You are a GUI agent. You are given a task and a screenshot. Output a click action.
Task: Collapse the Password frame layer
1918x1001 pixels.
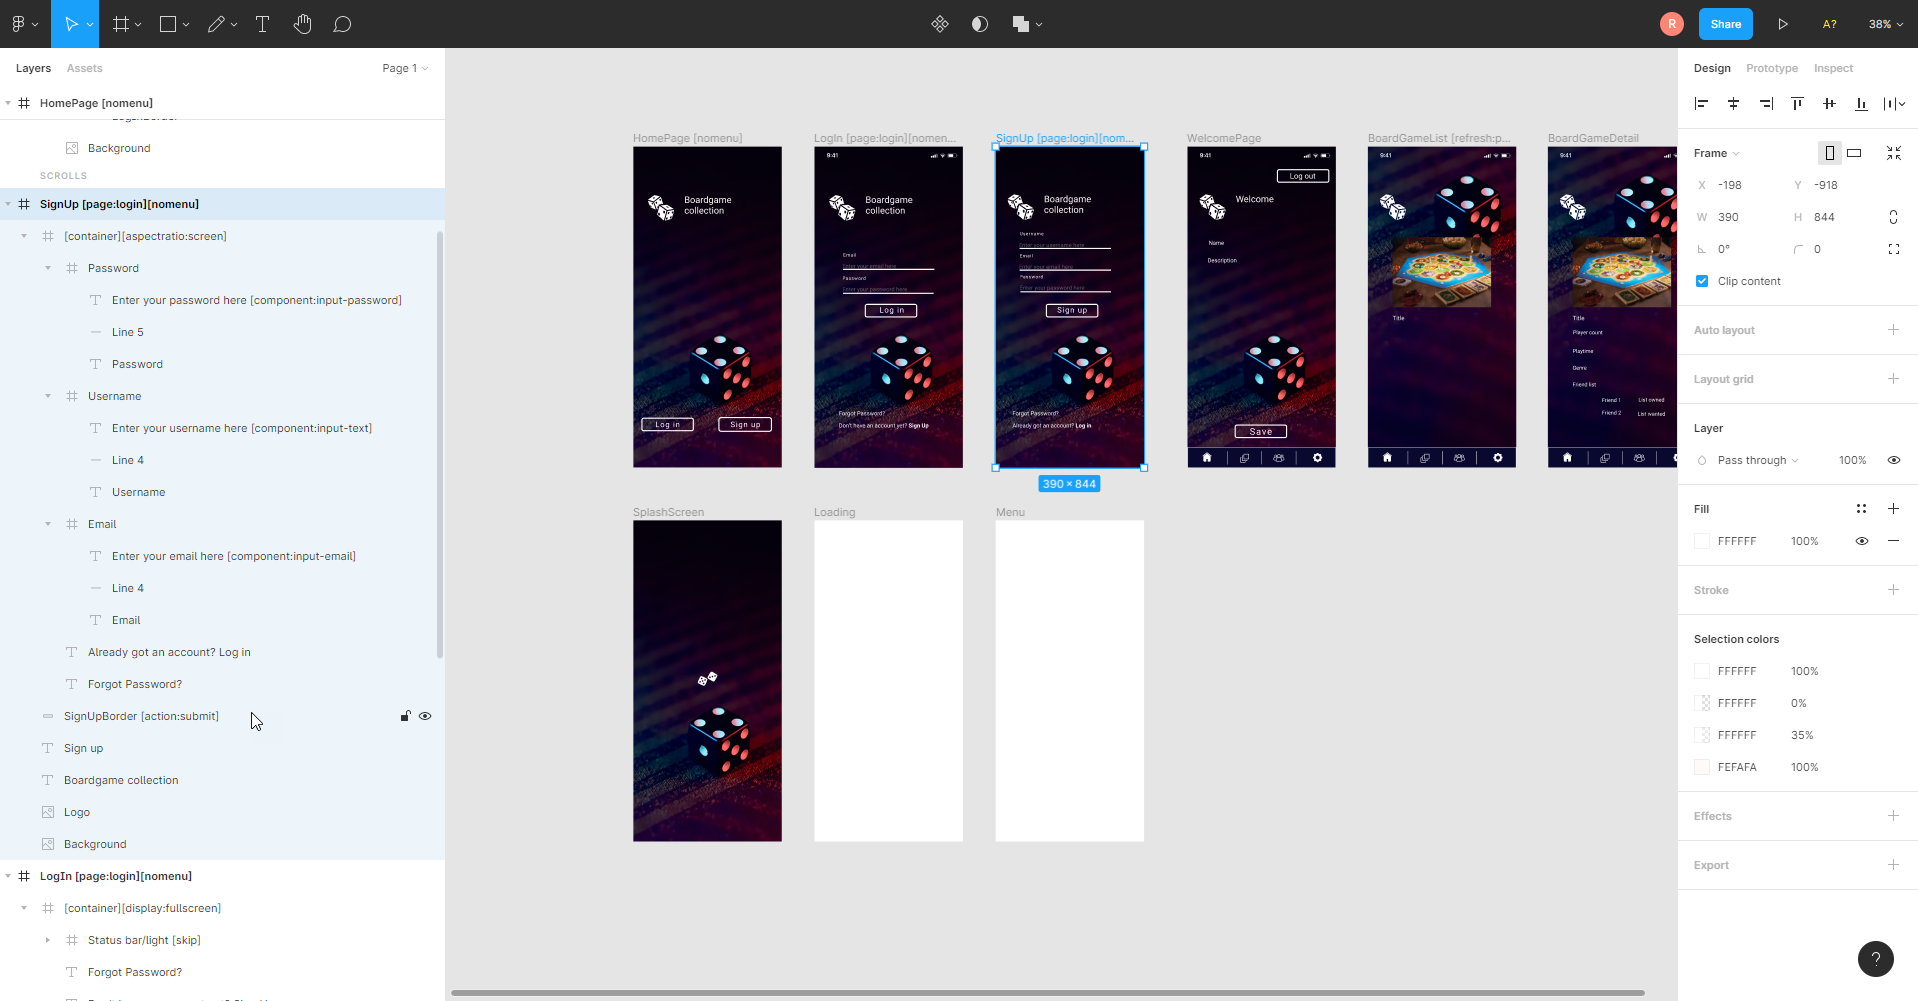point(48,268)
